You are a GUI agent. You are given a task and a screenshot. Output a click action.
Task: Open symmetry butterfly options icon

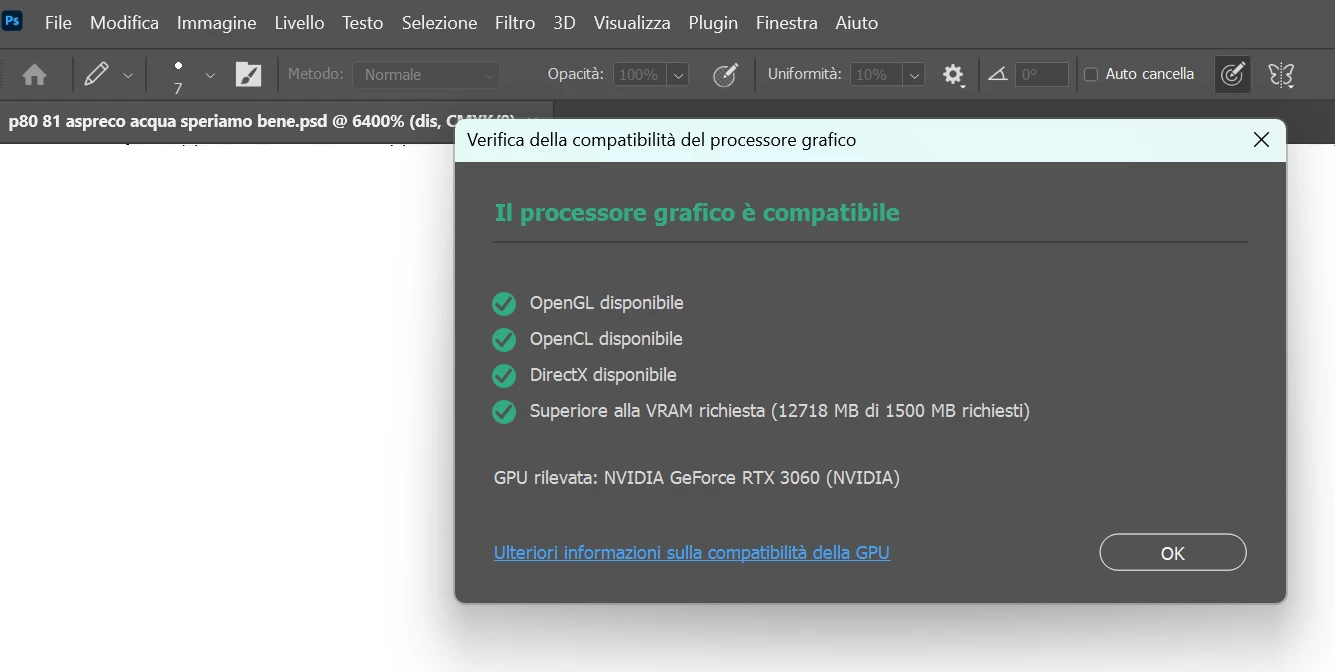[1281, 75]
